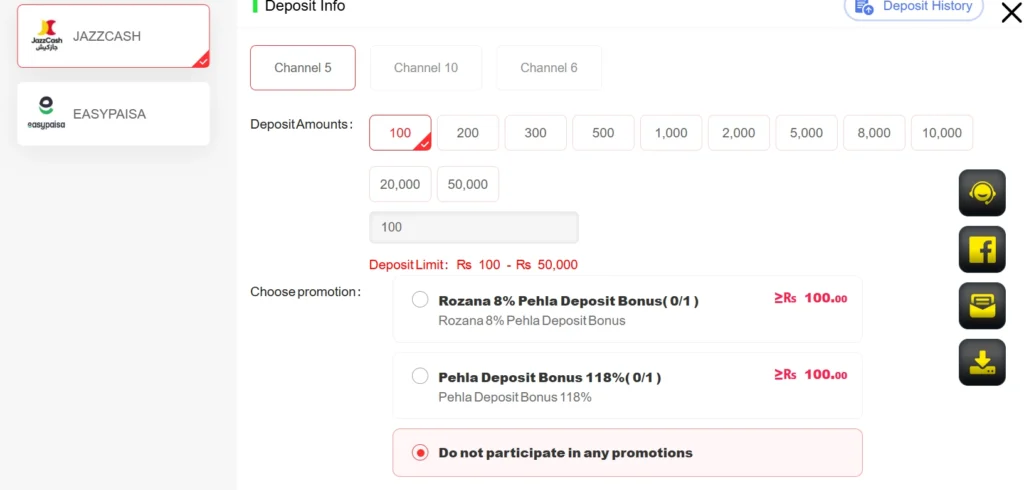The image size is (1024, 490).
Task: Pick deposit amount 1,000
Action: click(x=671, y=133)
